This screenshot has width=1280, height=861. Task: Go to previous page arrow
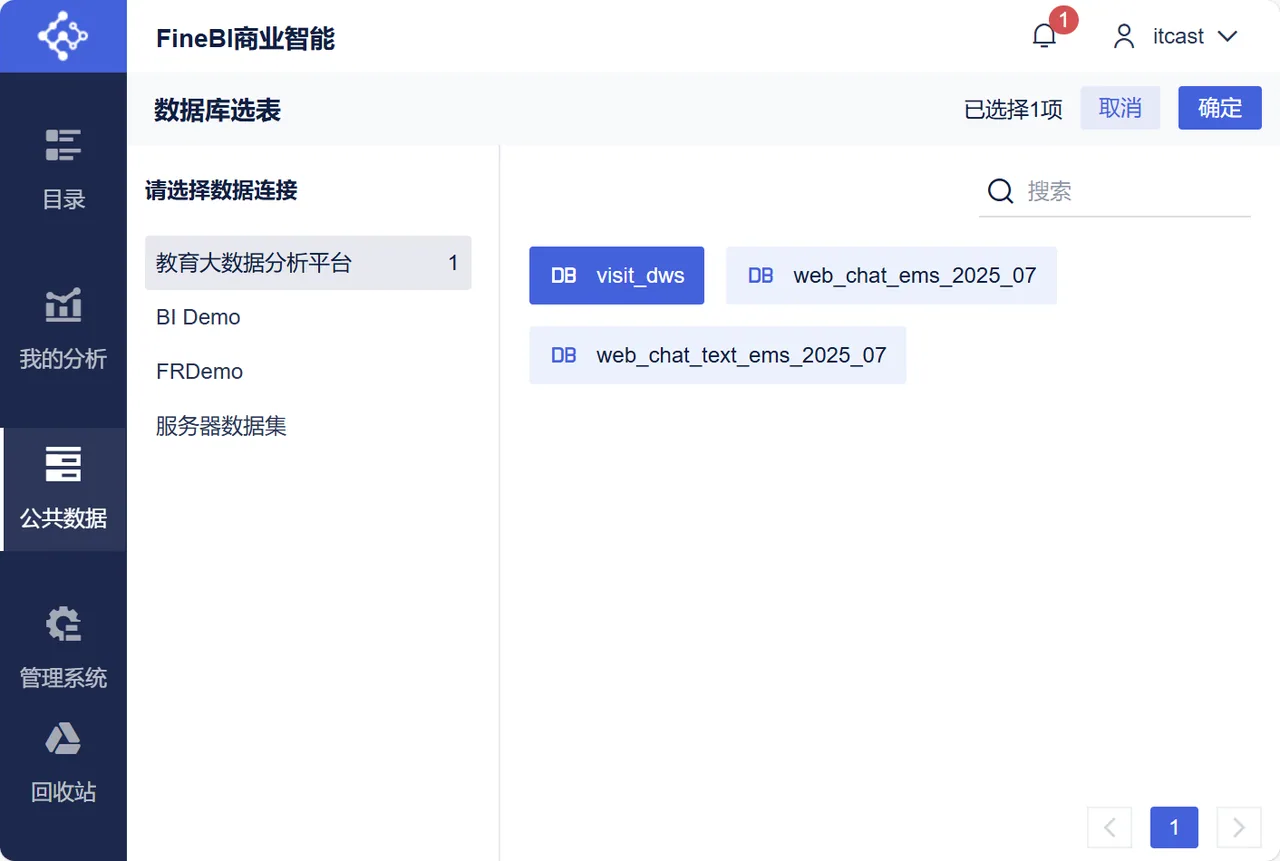click(1110, 827)
